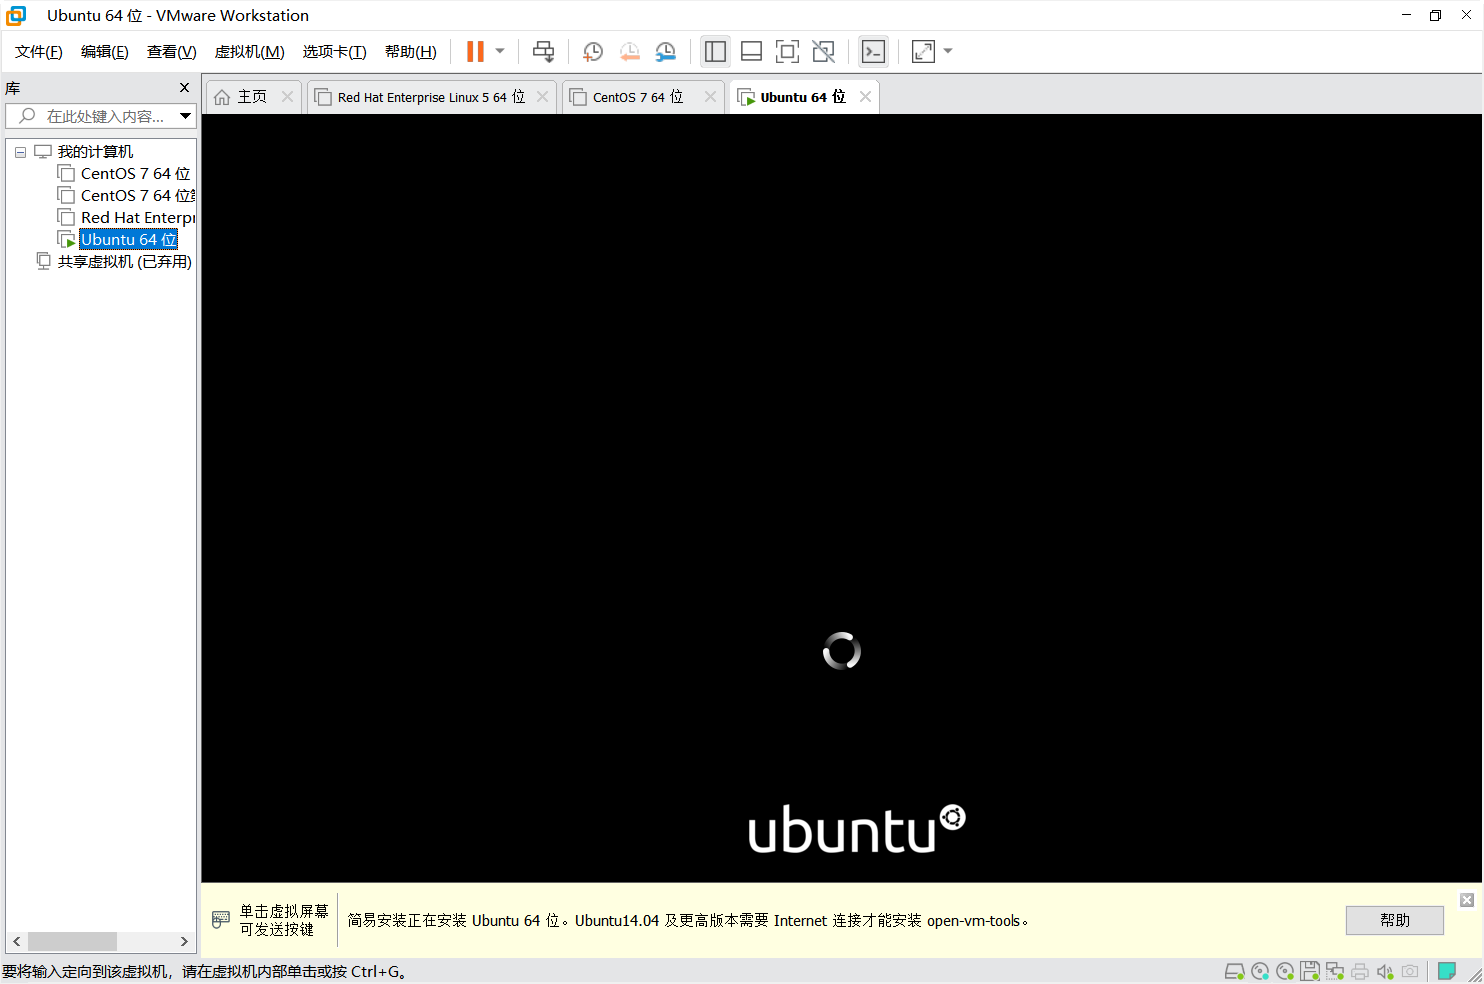The width and height of the screenshot is (1484, 984).
Task: Click the printer status icon
Action: tap(1360, 971)
